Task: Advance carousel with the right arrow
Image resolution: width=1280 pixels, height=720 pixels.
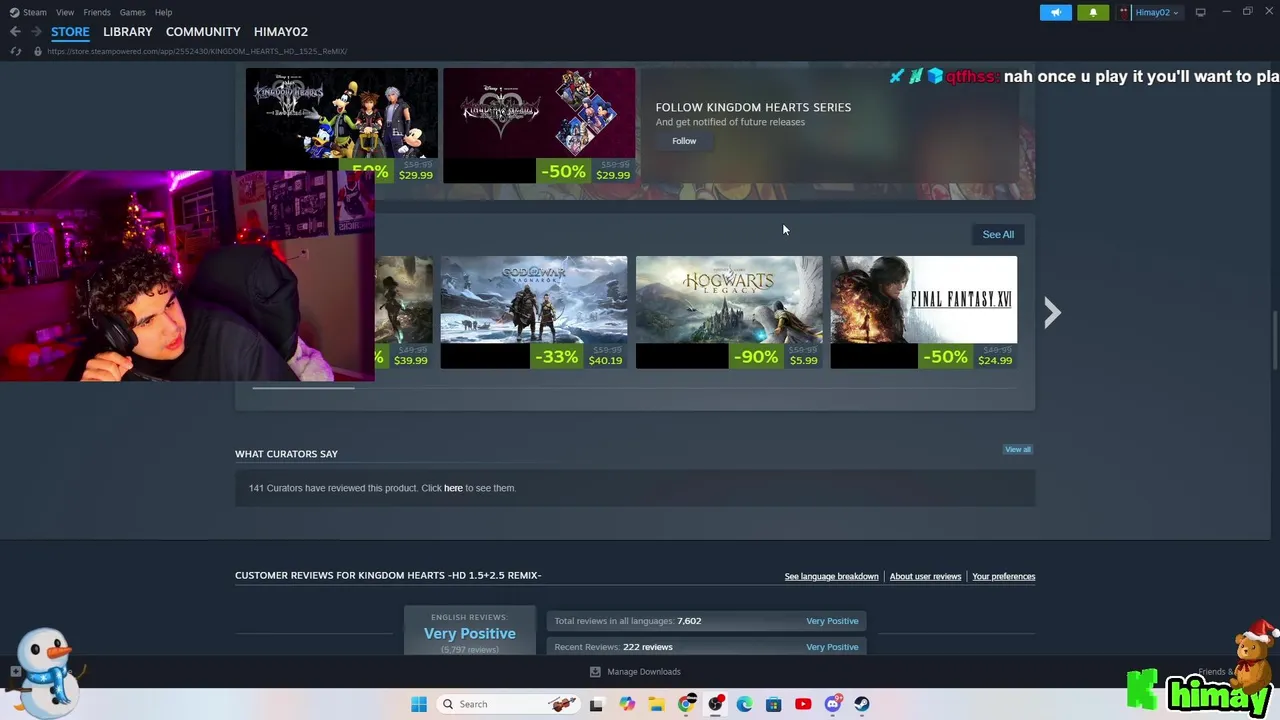Action: pos(1052,313)
